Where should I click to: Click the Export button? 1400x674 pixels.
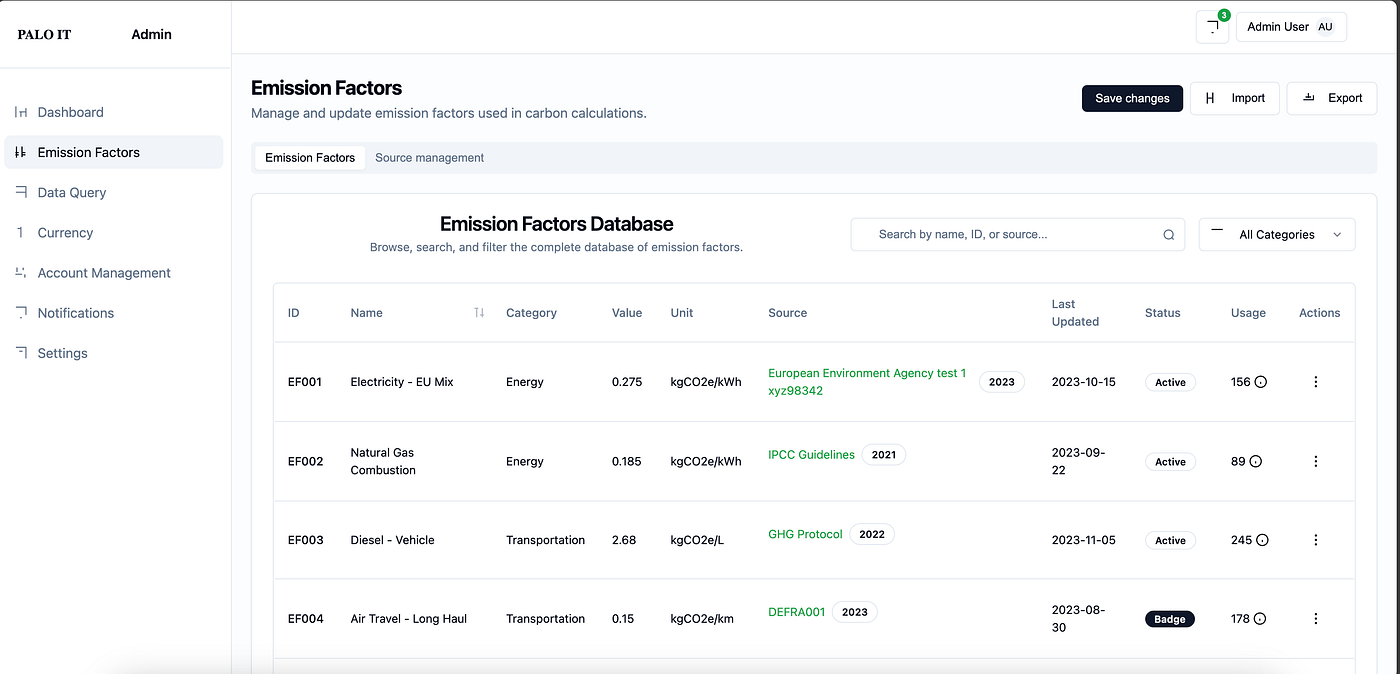(x=1332, y=98)
